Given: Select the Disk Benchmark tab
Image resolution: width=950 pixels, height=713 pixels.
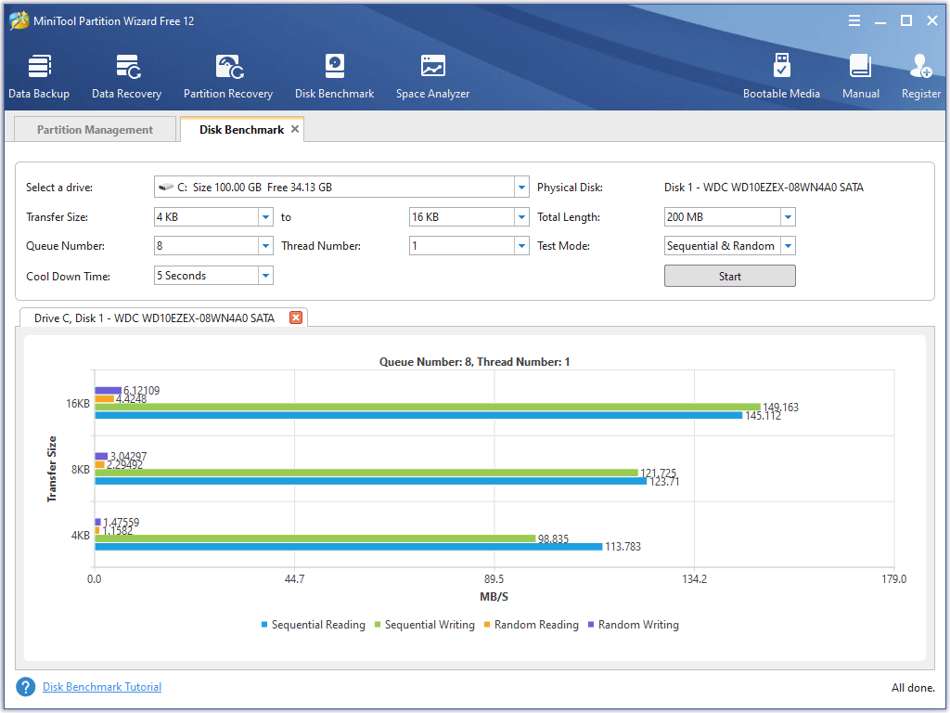Looking at the screenshot, I should tap(242, 130).
